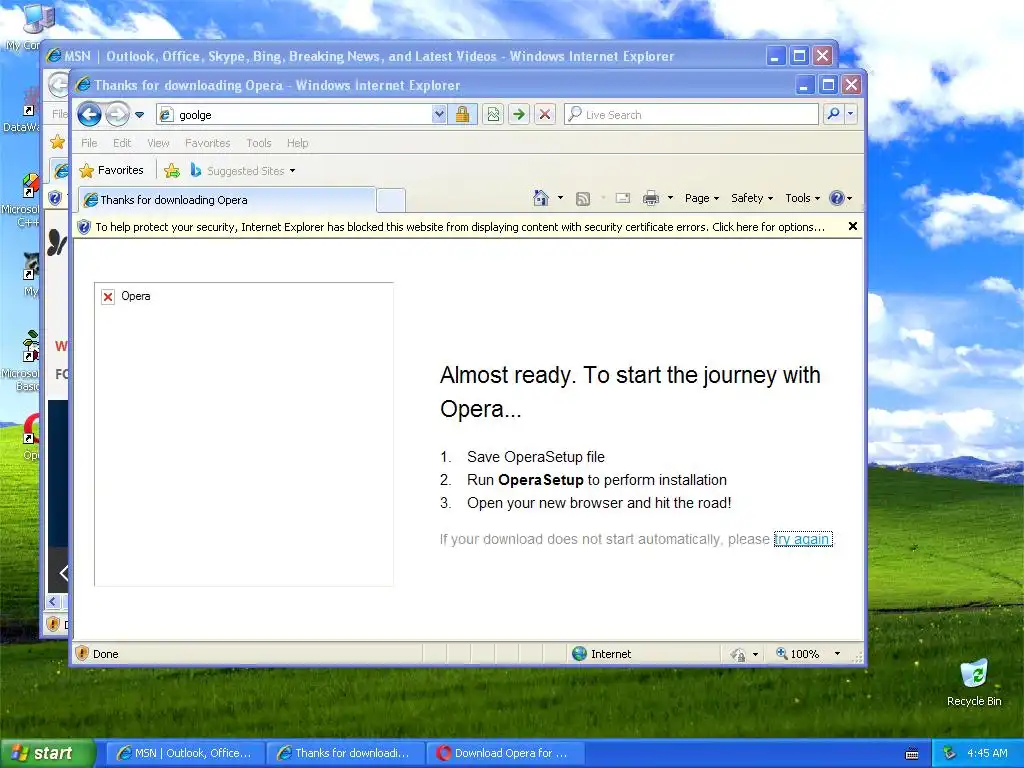
Task: Click the try again link
Action: click(803, 539)
